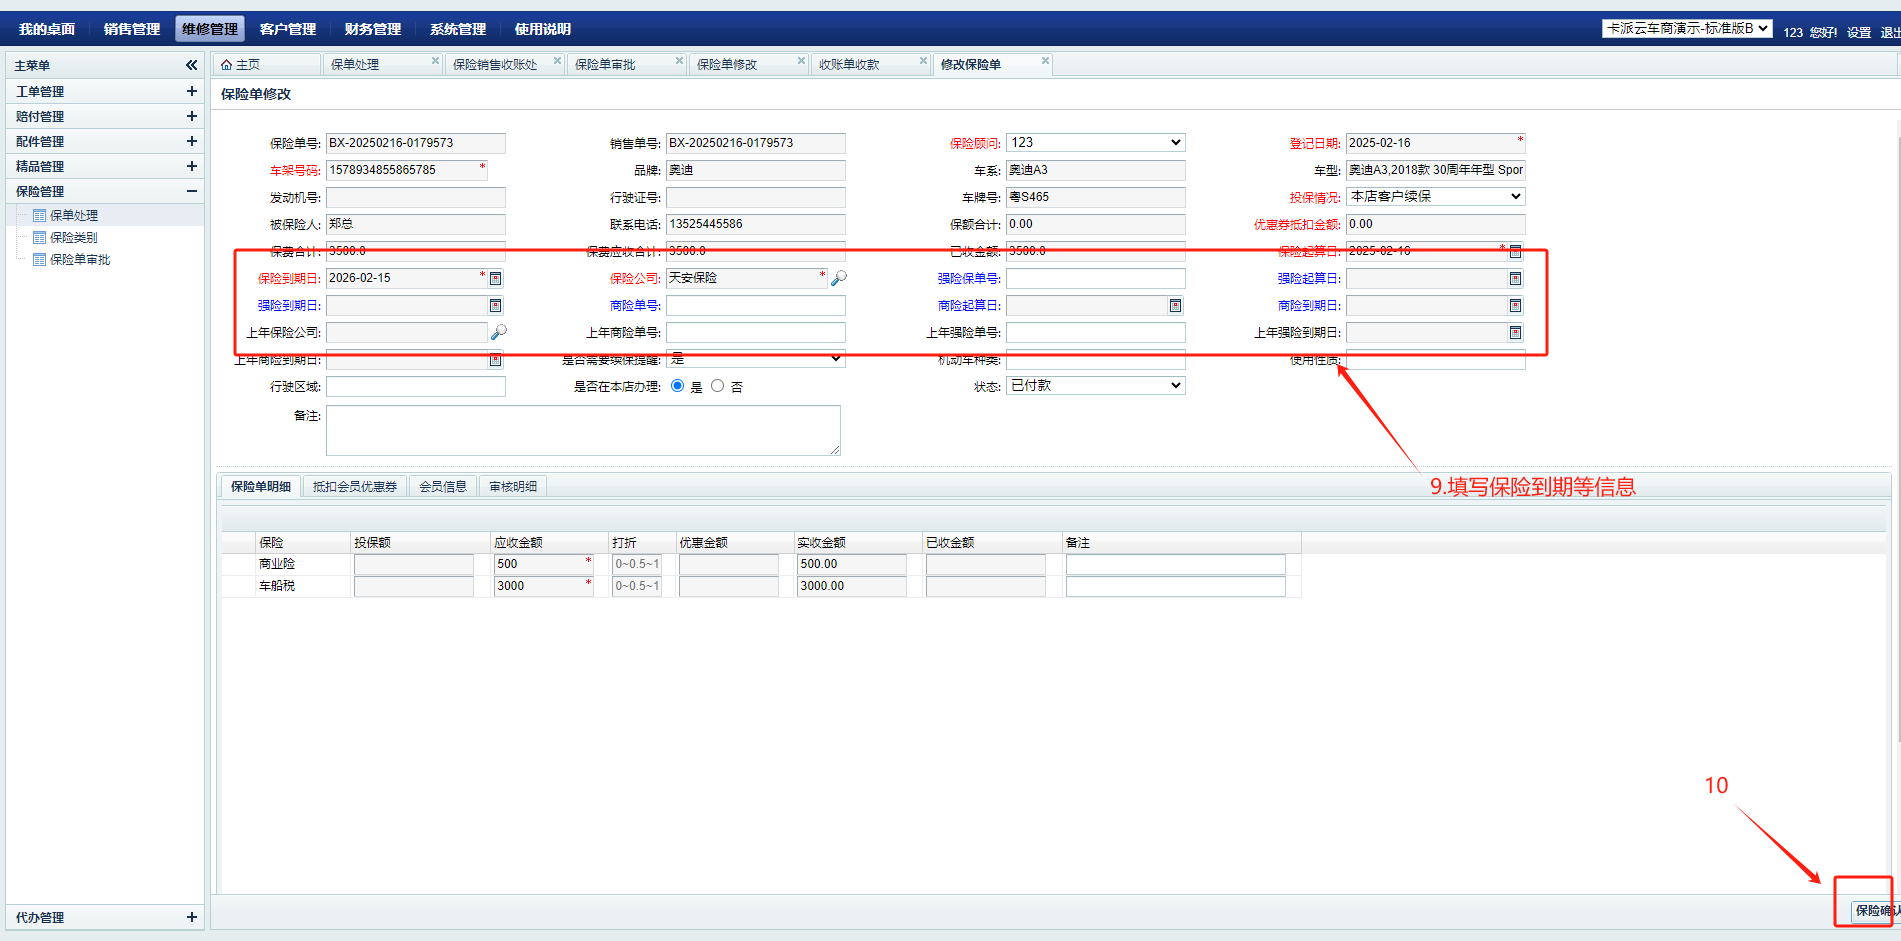Screen dimensions: 1901x941
Task: Collapse the 主菜单 sidebar panel
Action: pyautogui.click(x=191, y=65)
